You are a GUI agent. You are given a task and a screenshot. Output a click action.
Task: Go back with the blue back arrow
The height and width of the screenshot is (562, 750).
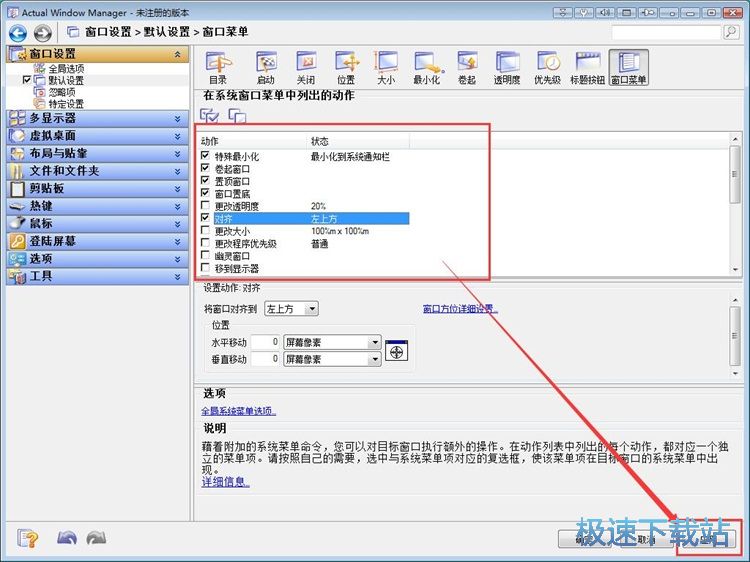[x=18, y=33]
